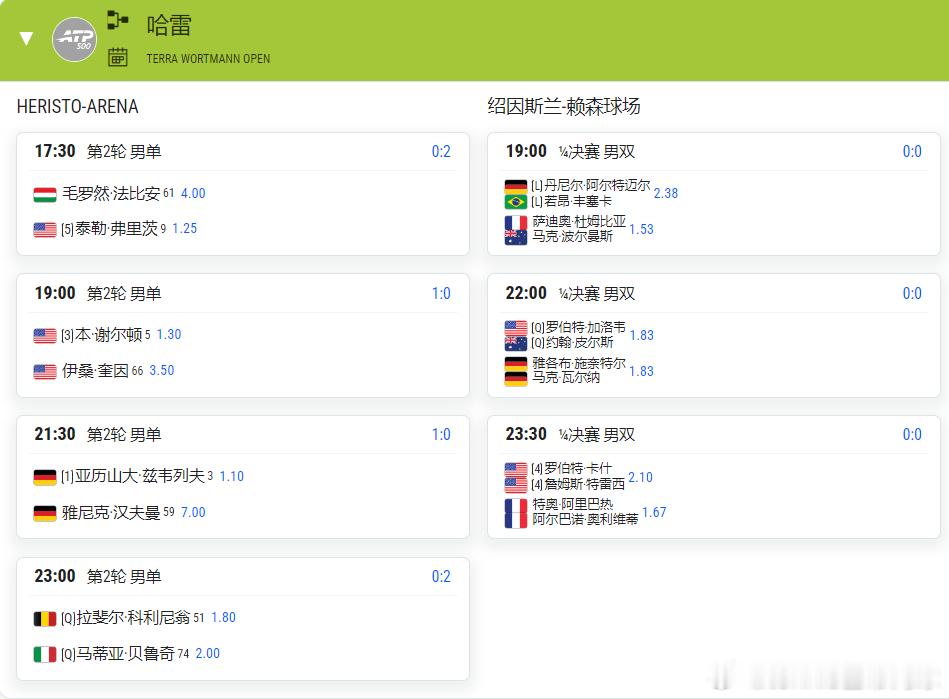Viewport: 949px width, 699px height.
Task: Click Belgium flag beside 拉斐尔·科利尼翁
Action: [x=45, y=619]
